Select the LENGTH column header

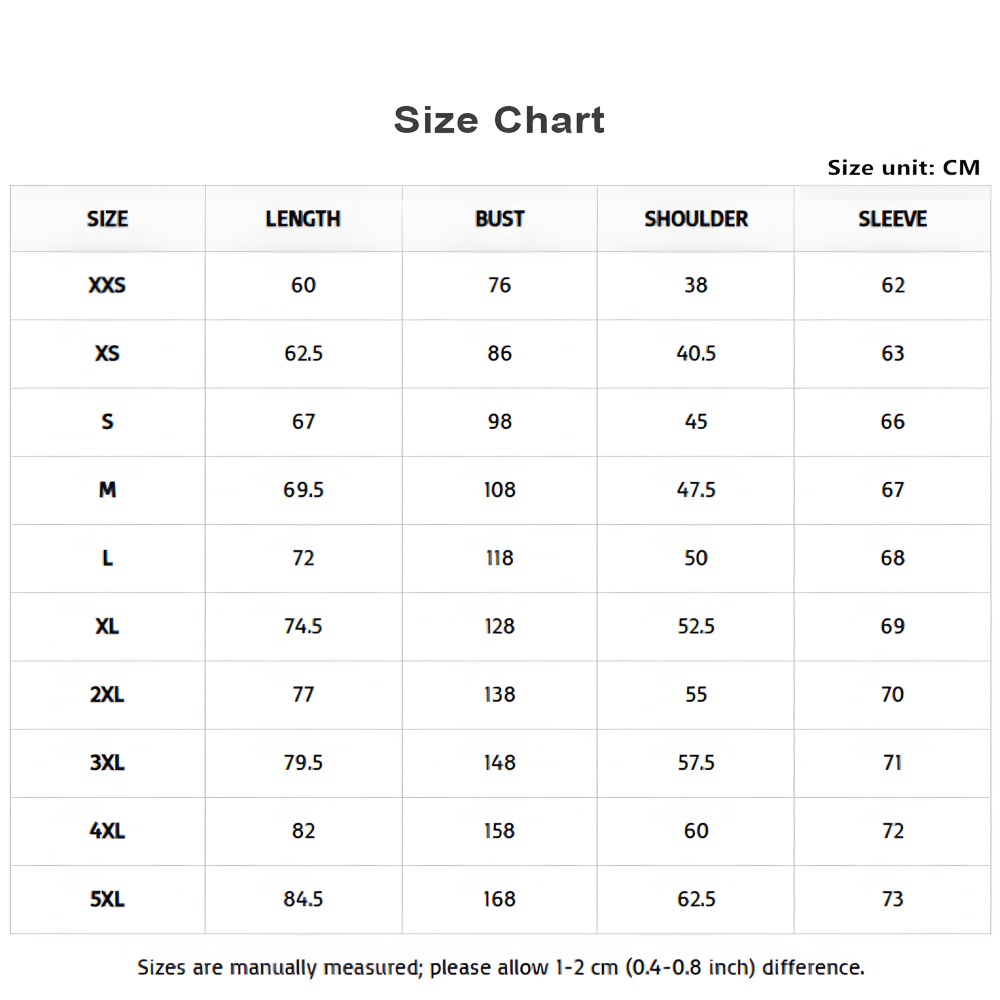tap(303, 219)
